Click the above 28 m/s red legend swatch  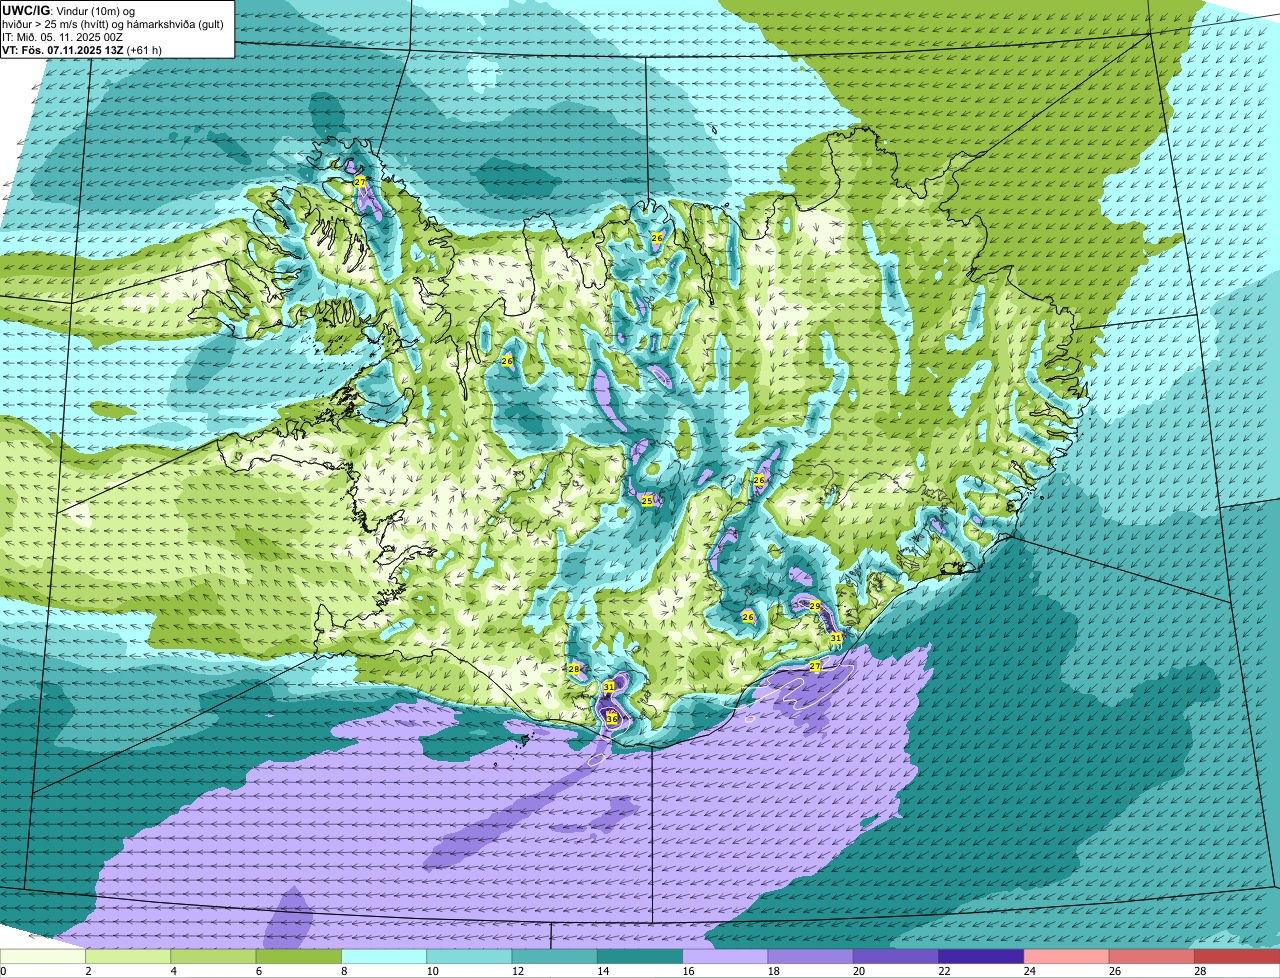1237,956
